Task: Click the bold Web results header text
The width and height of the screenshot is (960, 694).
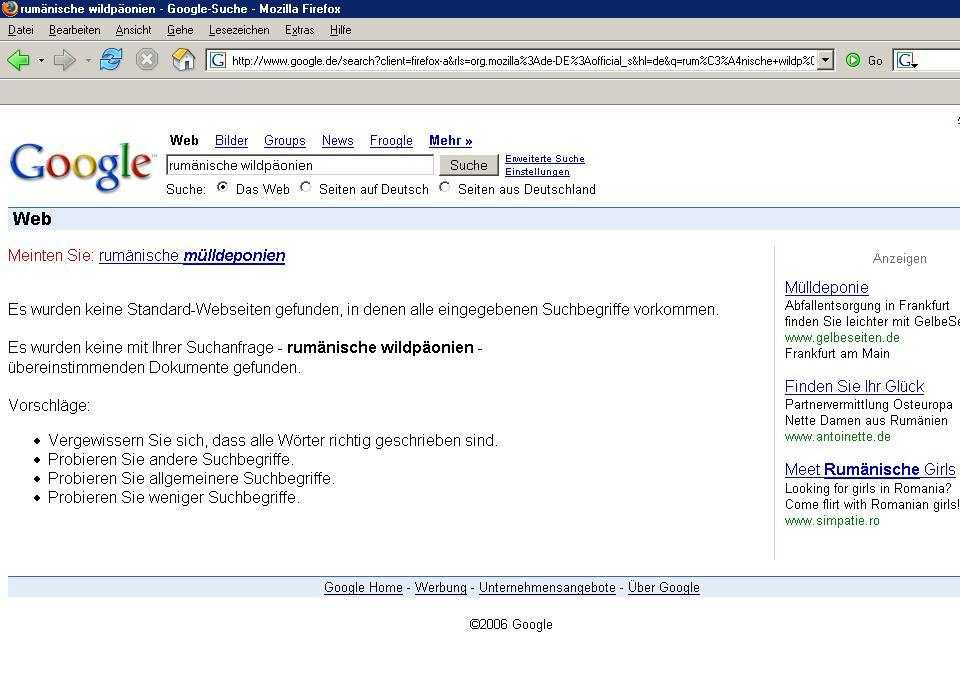Action: pos(32,219)
